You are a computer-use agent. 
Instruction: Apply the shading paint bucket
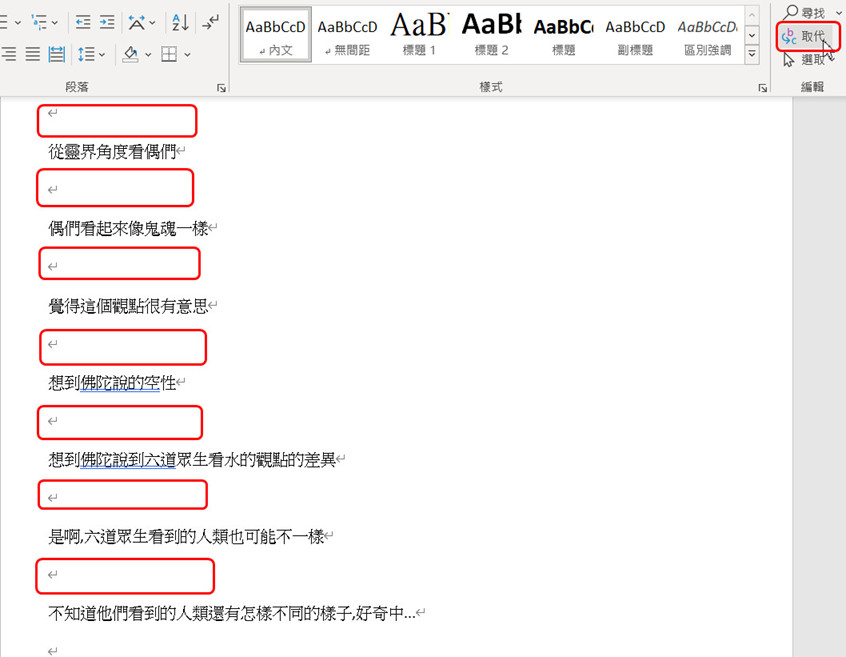tap(130, 54)
